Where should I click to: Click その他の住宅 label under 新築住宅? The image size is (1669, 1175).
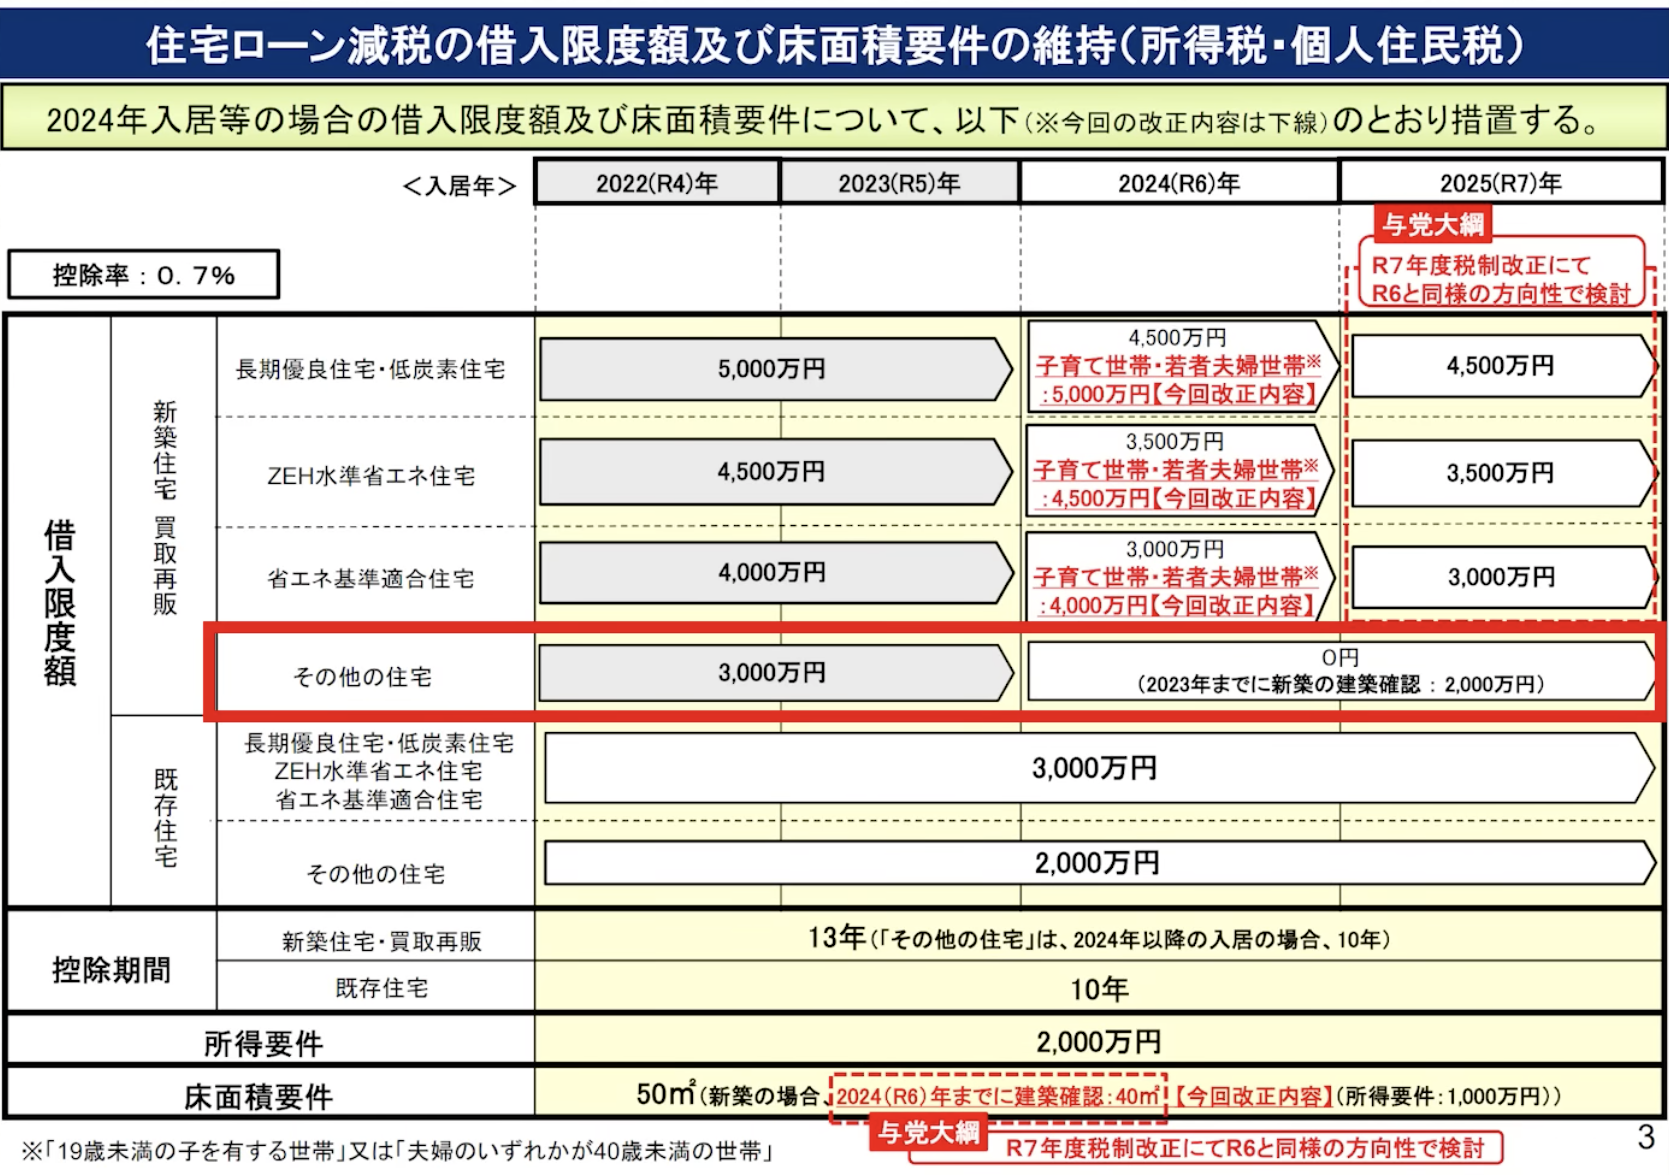[362, 677]
